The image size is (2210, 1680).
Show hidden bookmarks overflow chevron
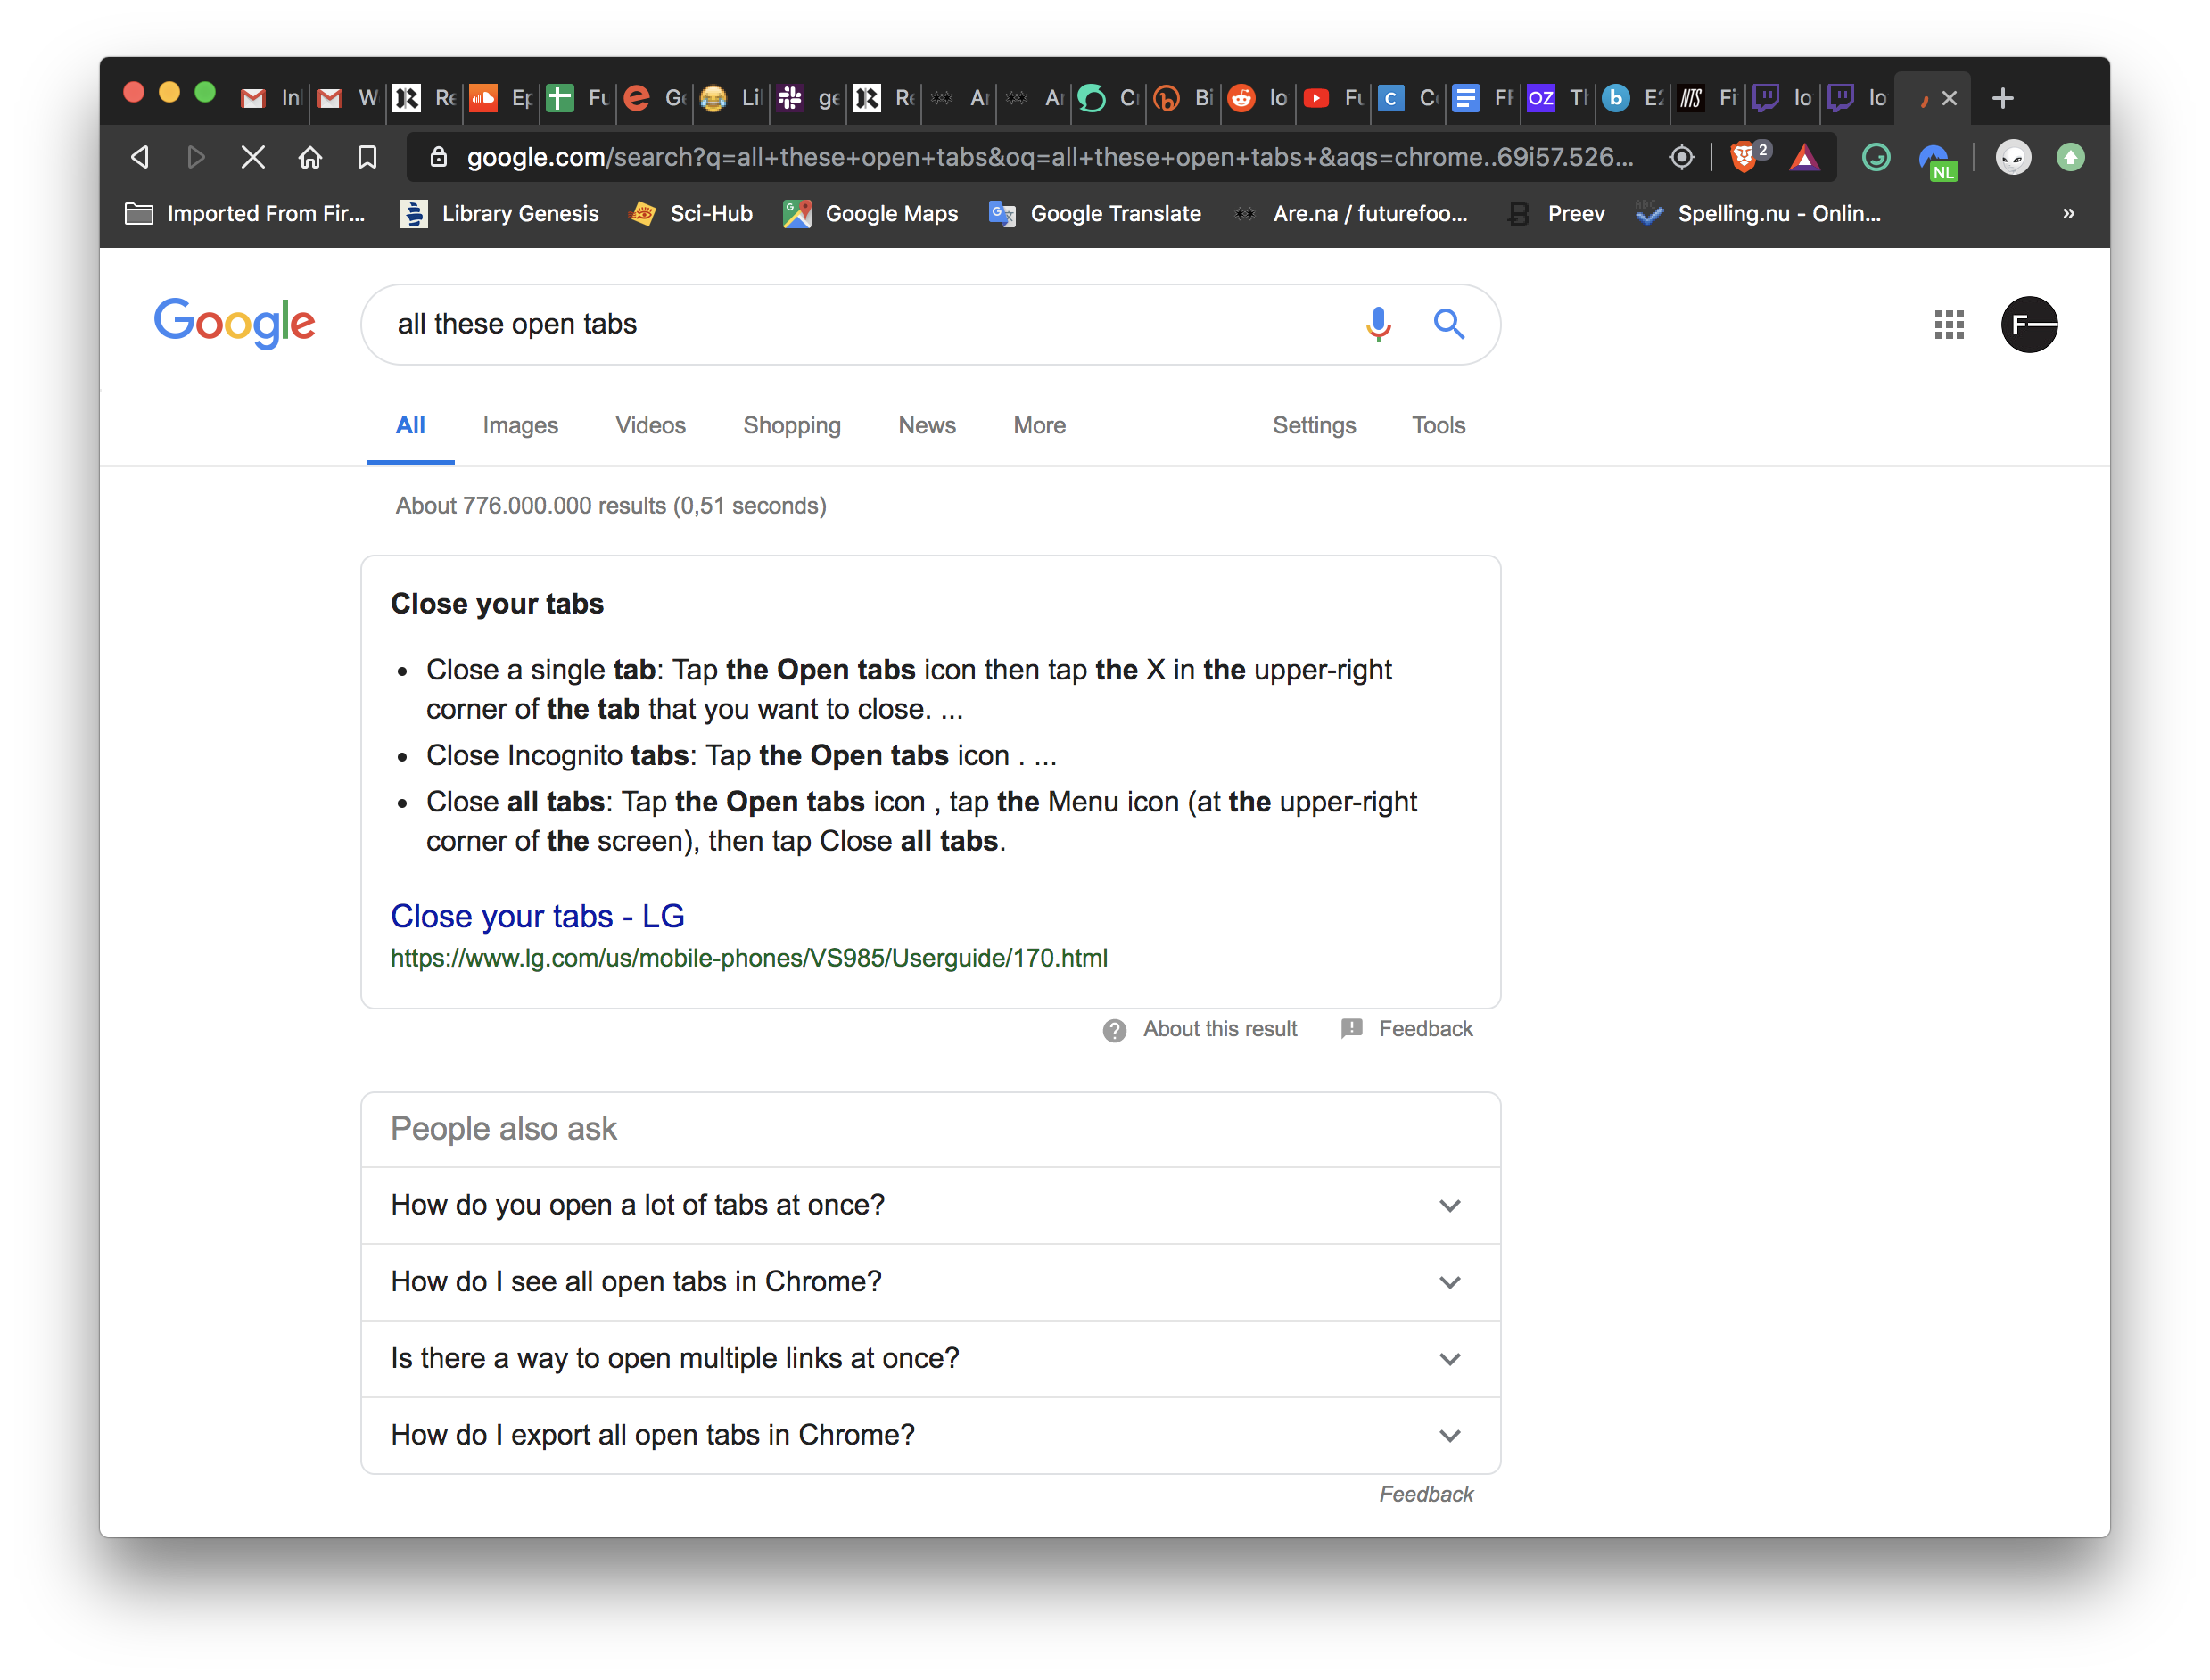point(2068,213)
